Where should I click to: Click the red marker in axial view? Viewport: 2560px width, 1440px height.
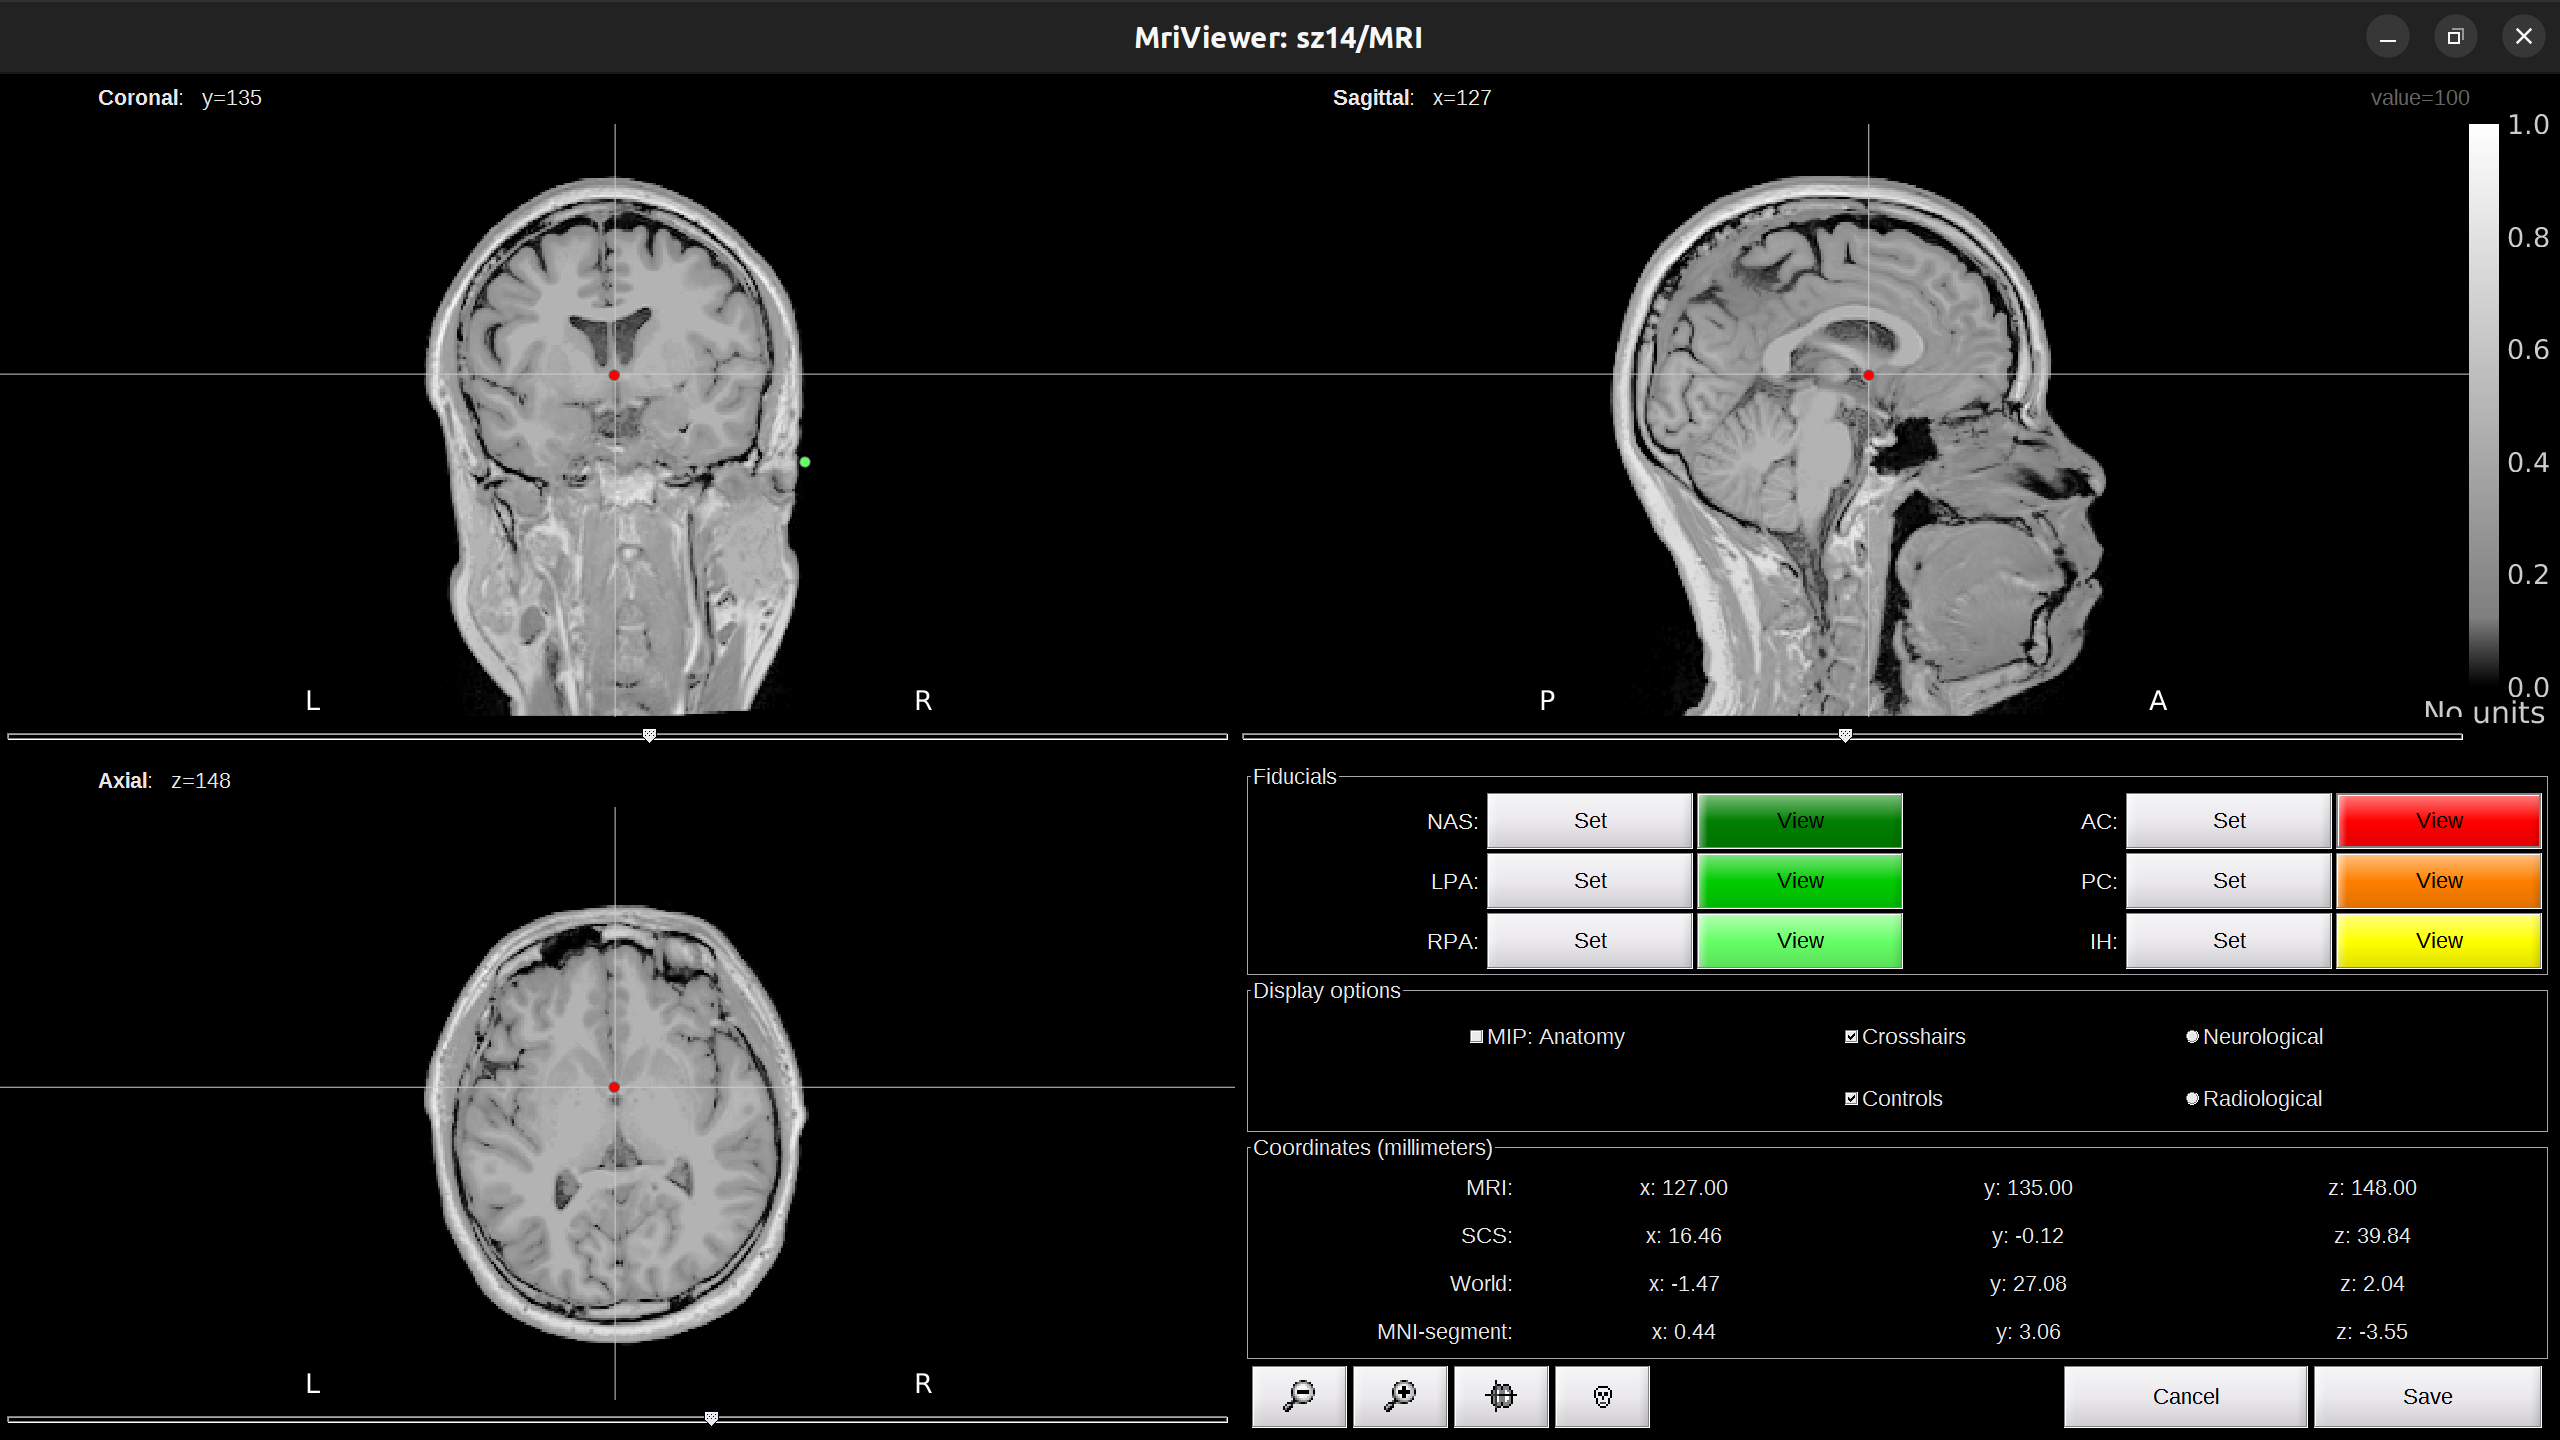coord(614,1087)
